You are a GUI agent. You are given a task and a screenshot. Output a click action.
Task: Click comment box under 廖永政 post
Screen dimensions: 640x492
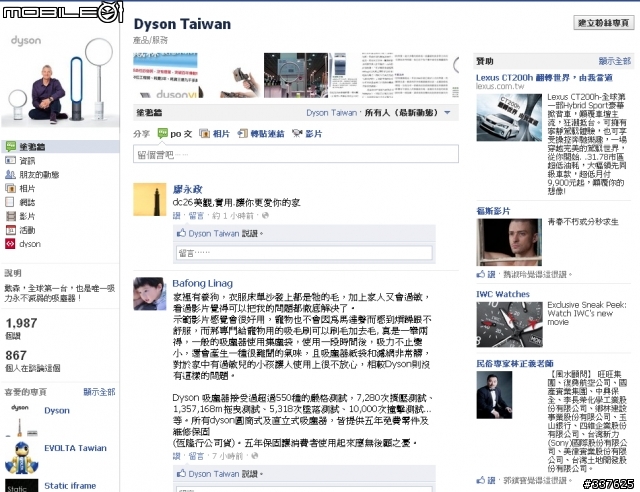click(304, 253)
